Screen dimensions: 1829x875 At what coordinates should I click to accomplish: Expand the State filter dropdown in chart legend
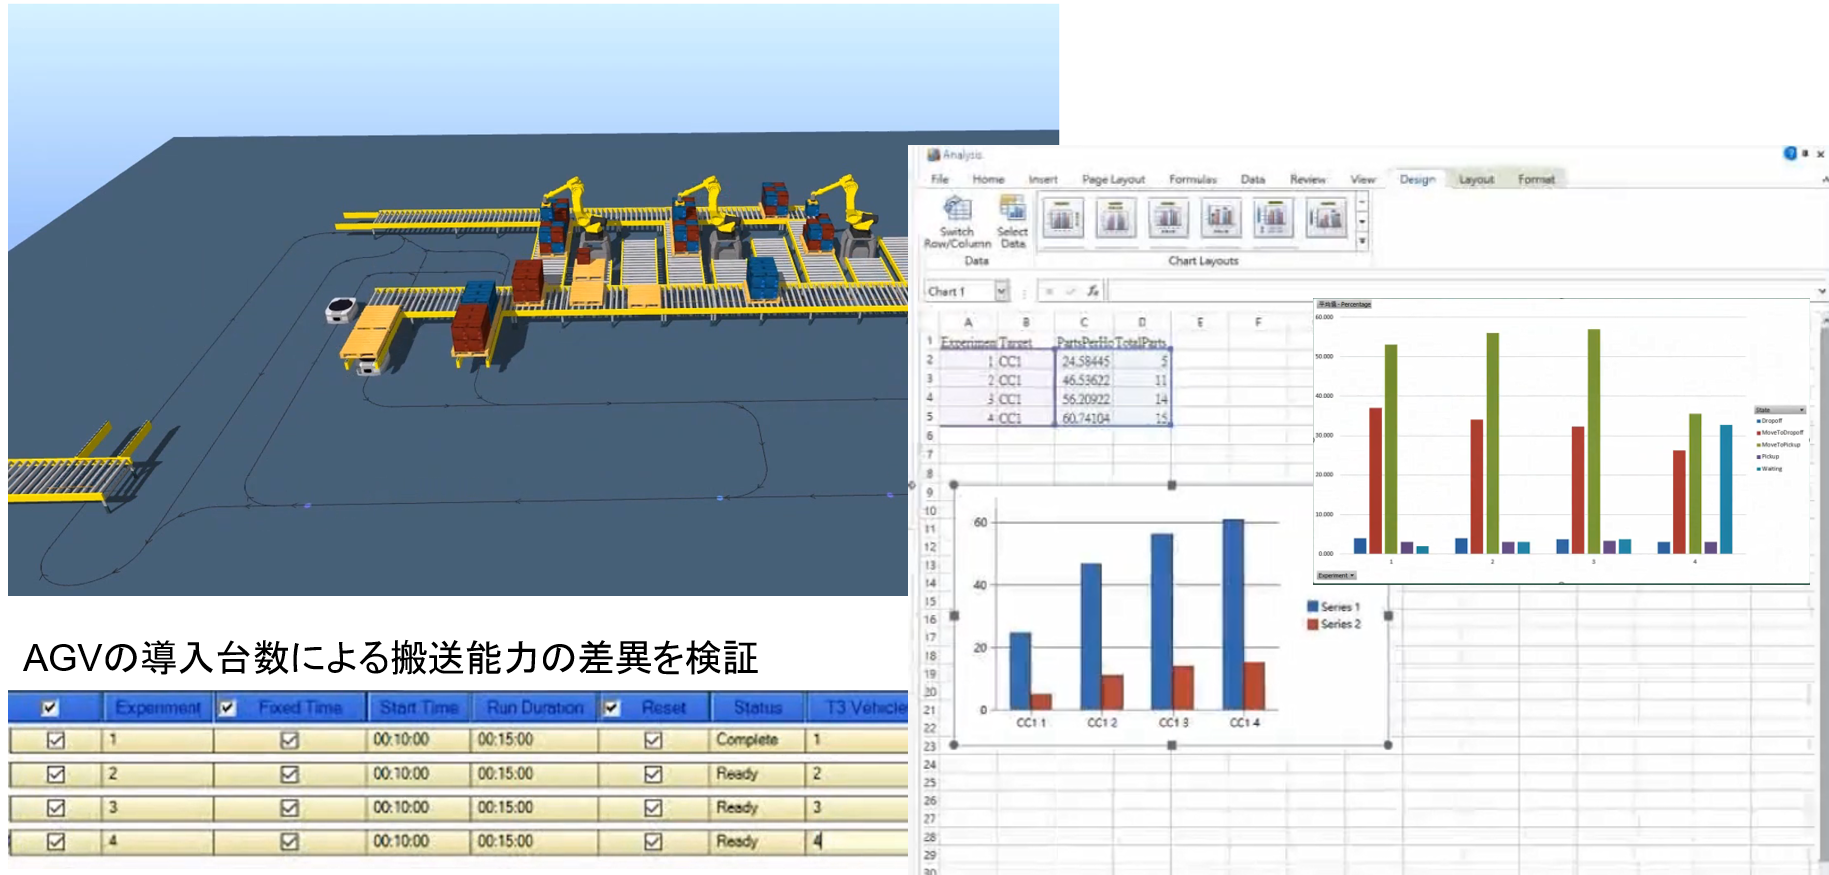pos(1802,410)
